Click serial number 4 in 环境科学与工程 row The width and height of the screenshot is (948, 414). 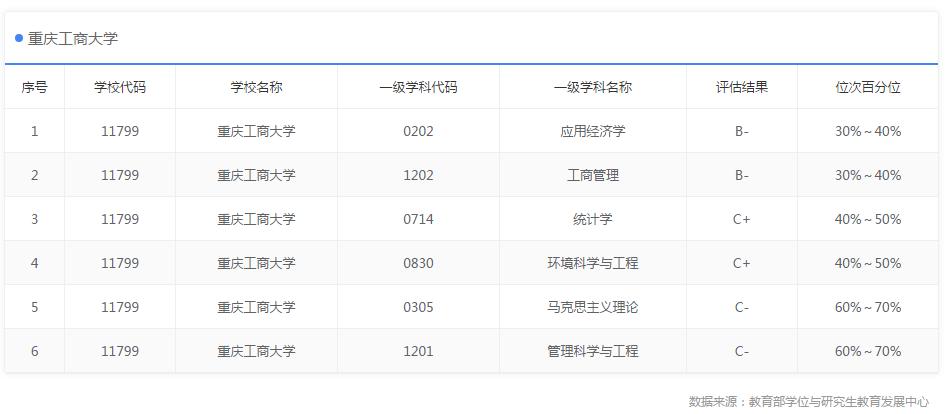point(34,263)
